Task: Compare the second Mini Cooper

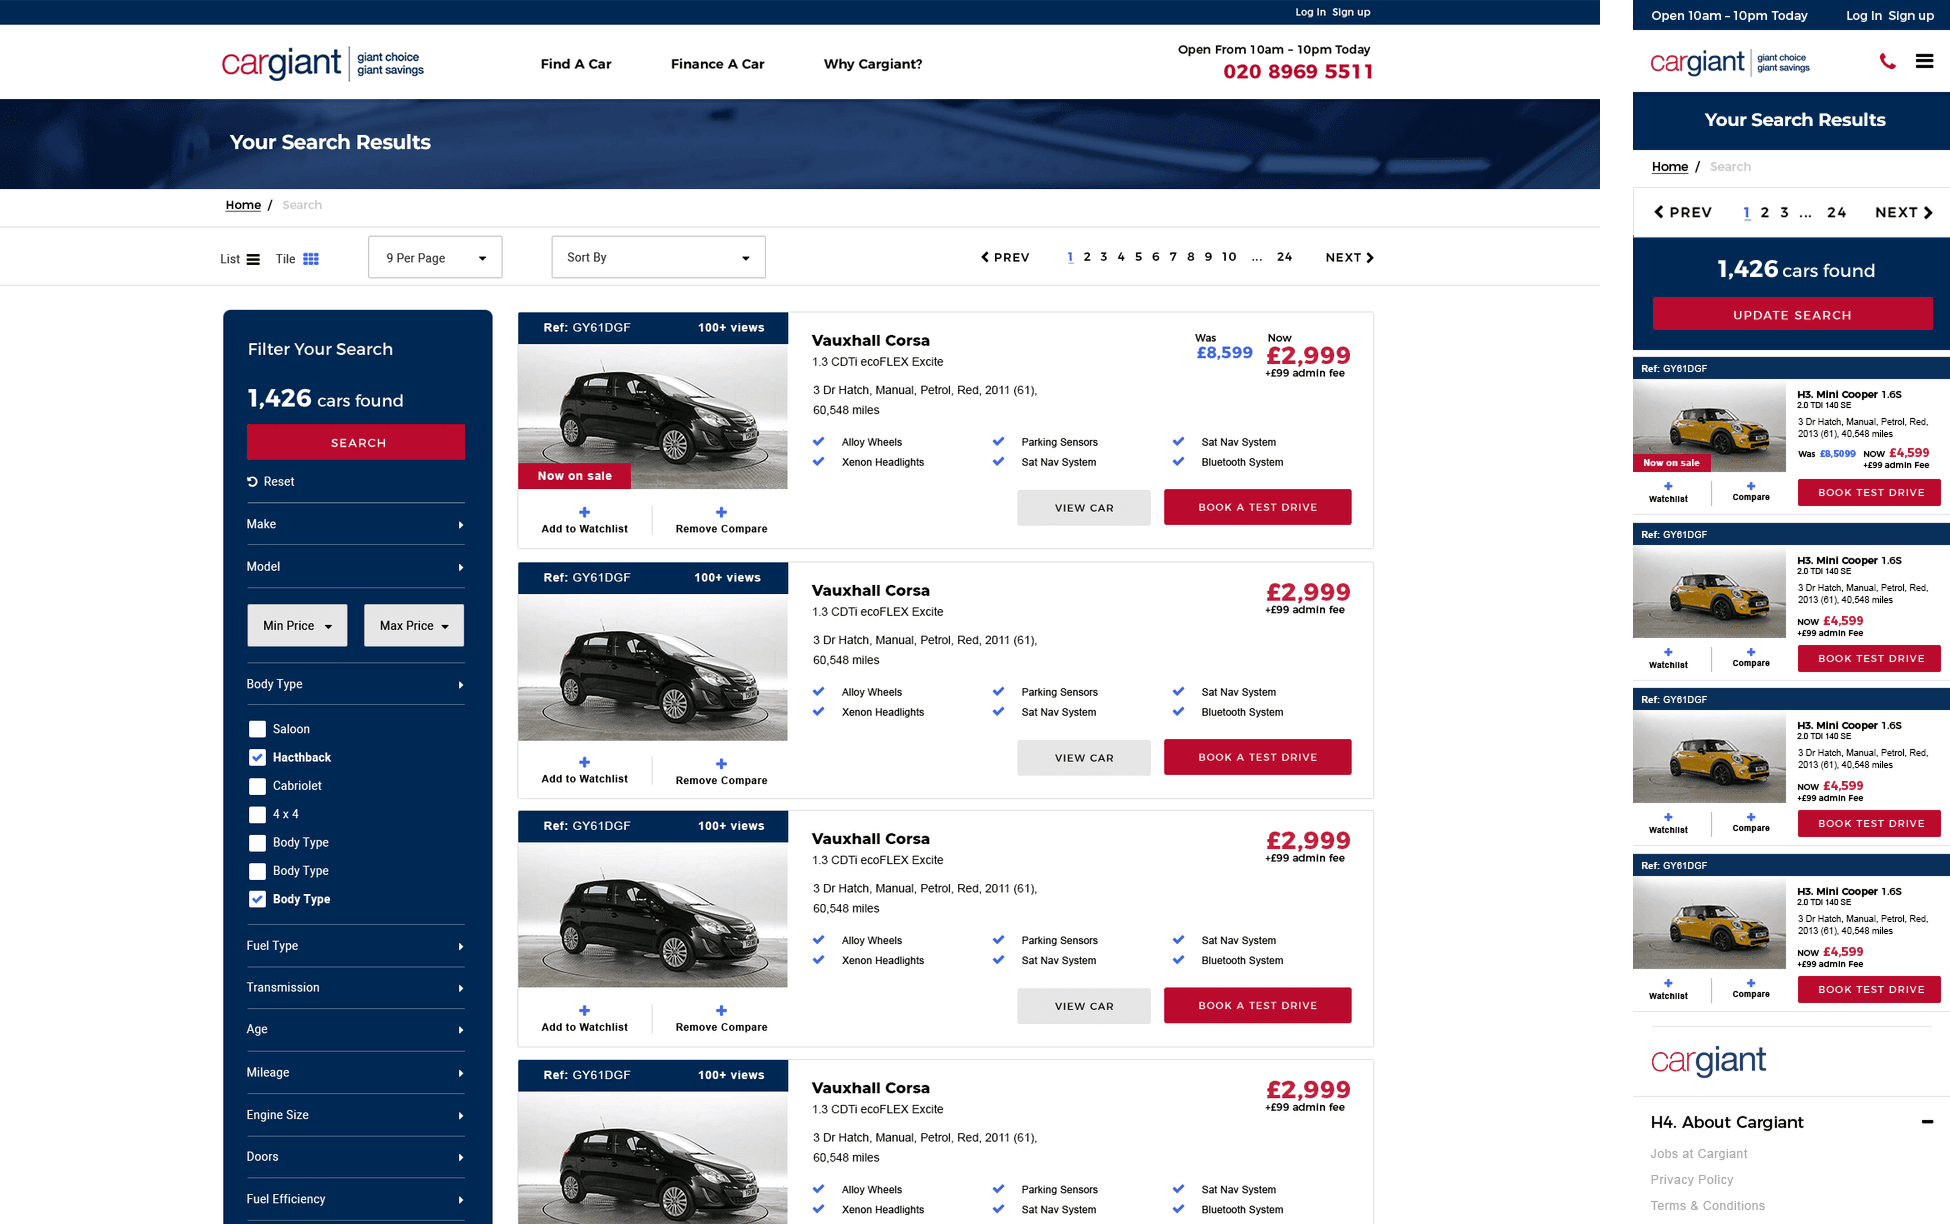Action: (1751, 657)
